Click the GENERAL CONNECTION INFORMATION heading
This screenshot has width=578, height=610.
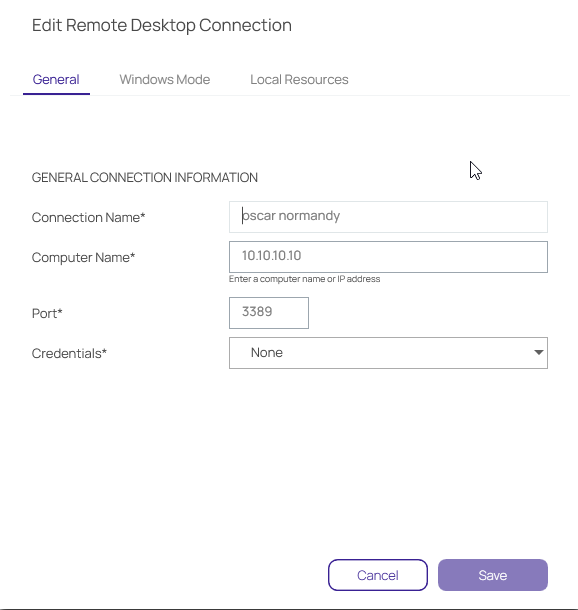point(145,177)
